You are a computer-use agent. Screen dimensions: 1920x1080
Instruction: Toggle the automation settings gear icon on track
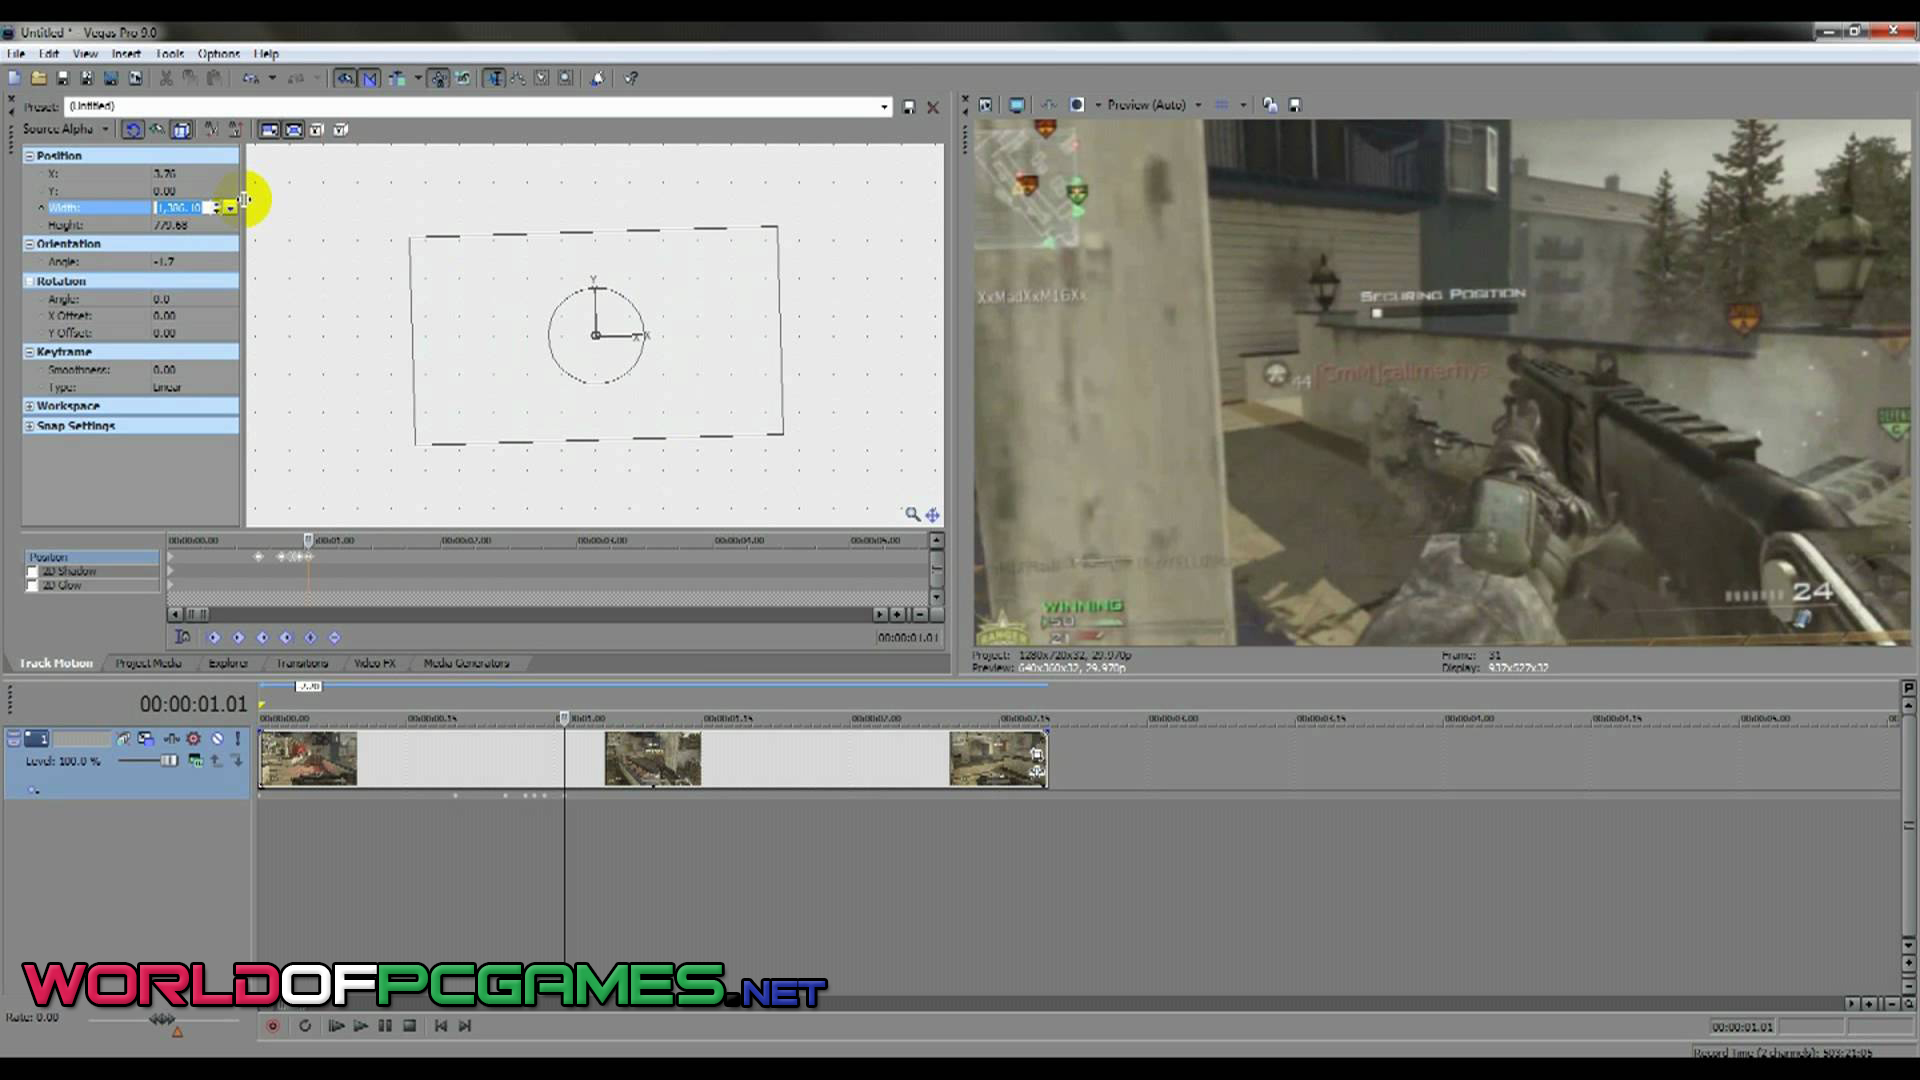193,739
